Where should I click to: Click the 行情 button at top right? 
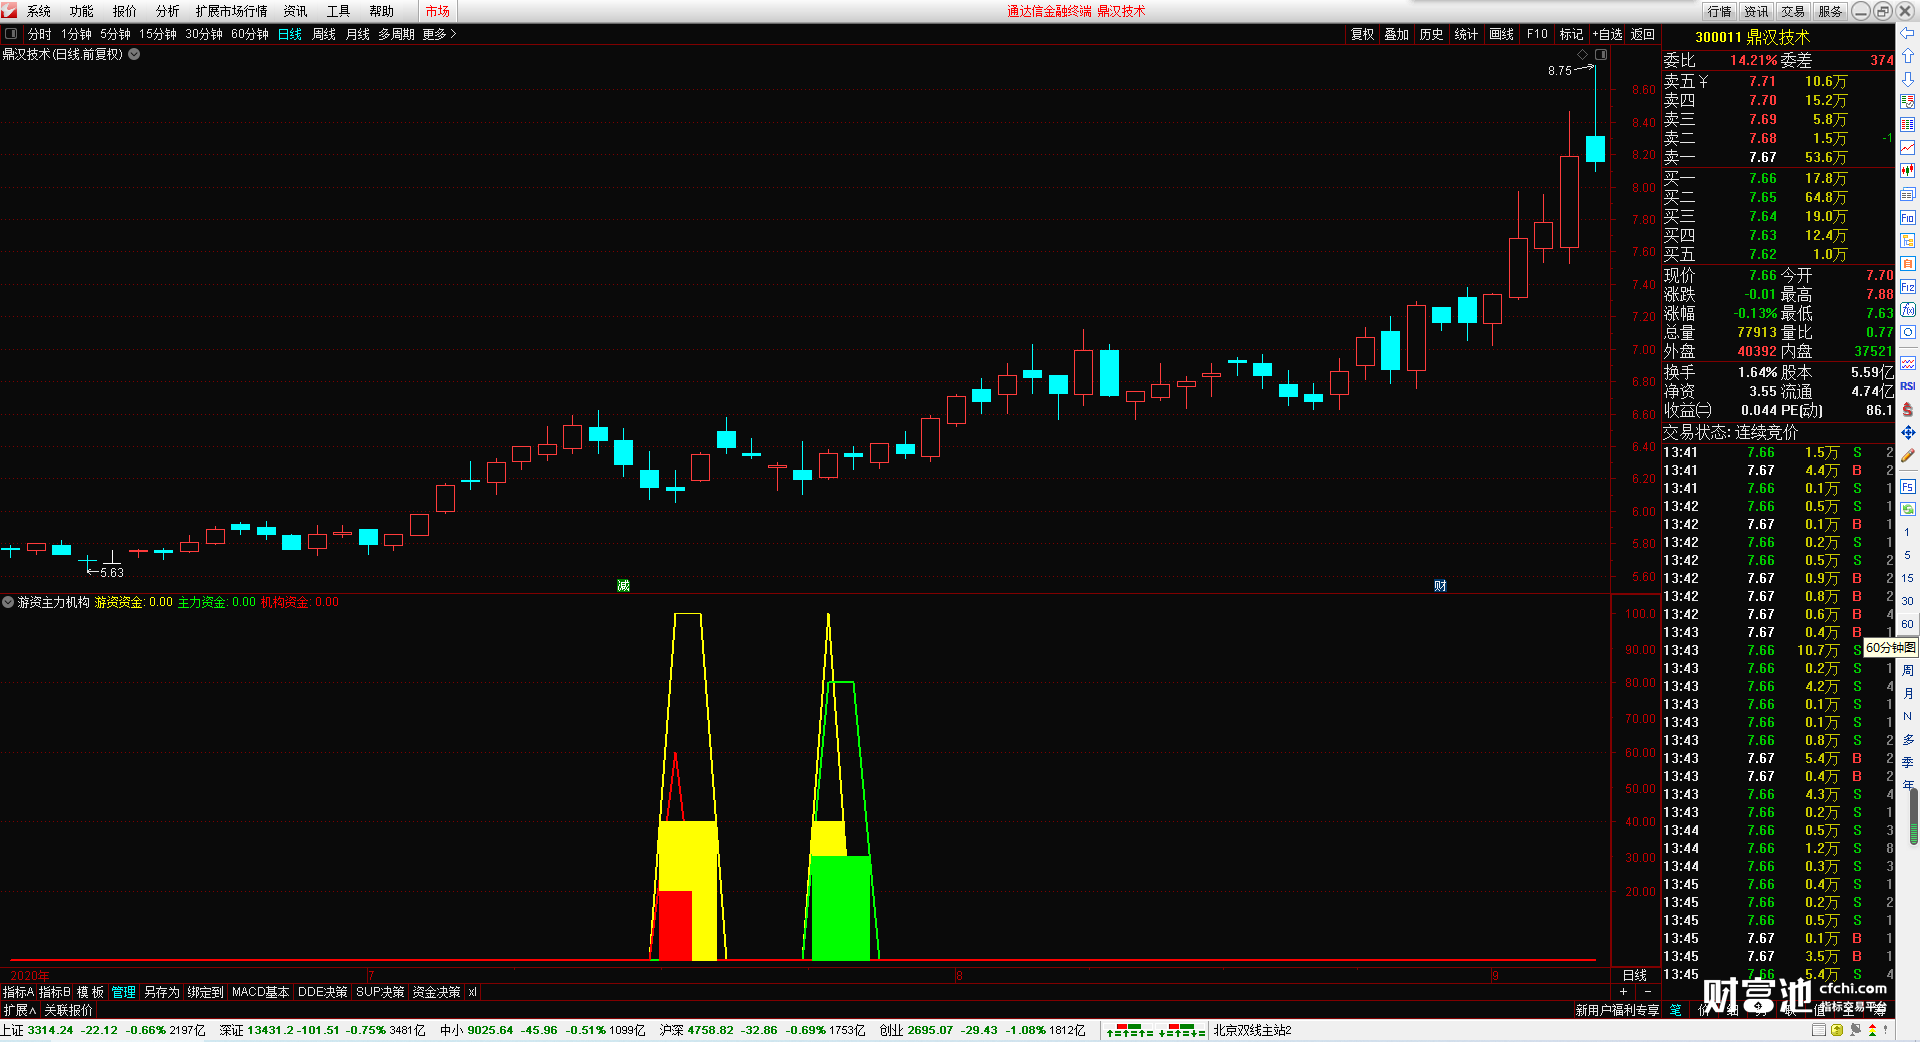(1720, 11)
